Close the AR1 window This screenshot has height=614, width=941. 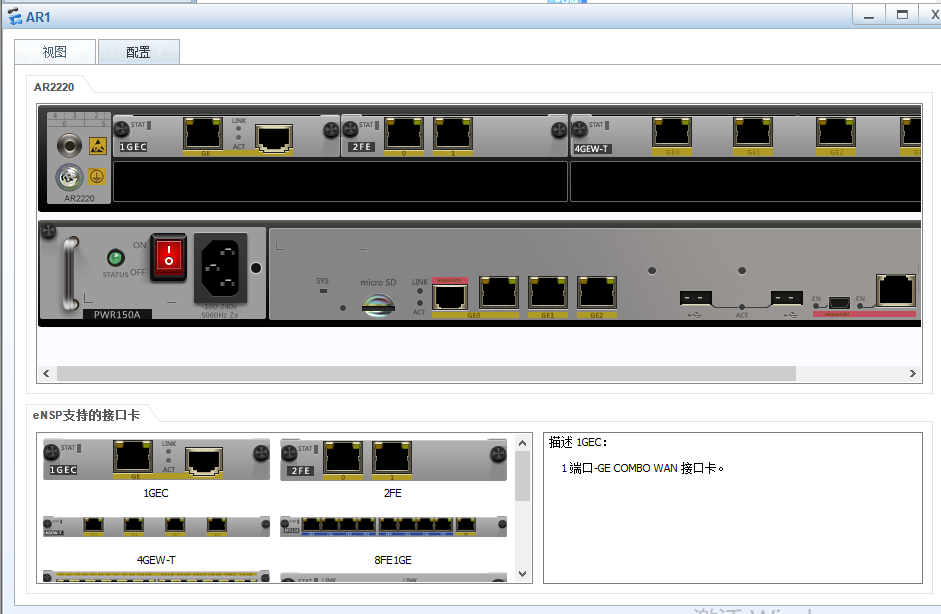click(x=933, y=15)
